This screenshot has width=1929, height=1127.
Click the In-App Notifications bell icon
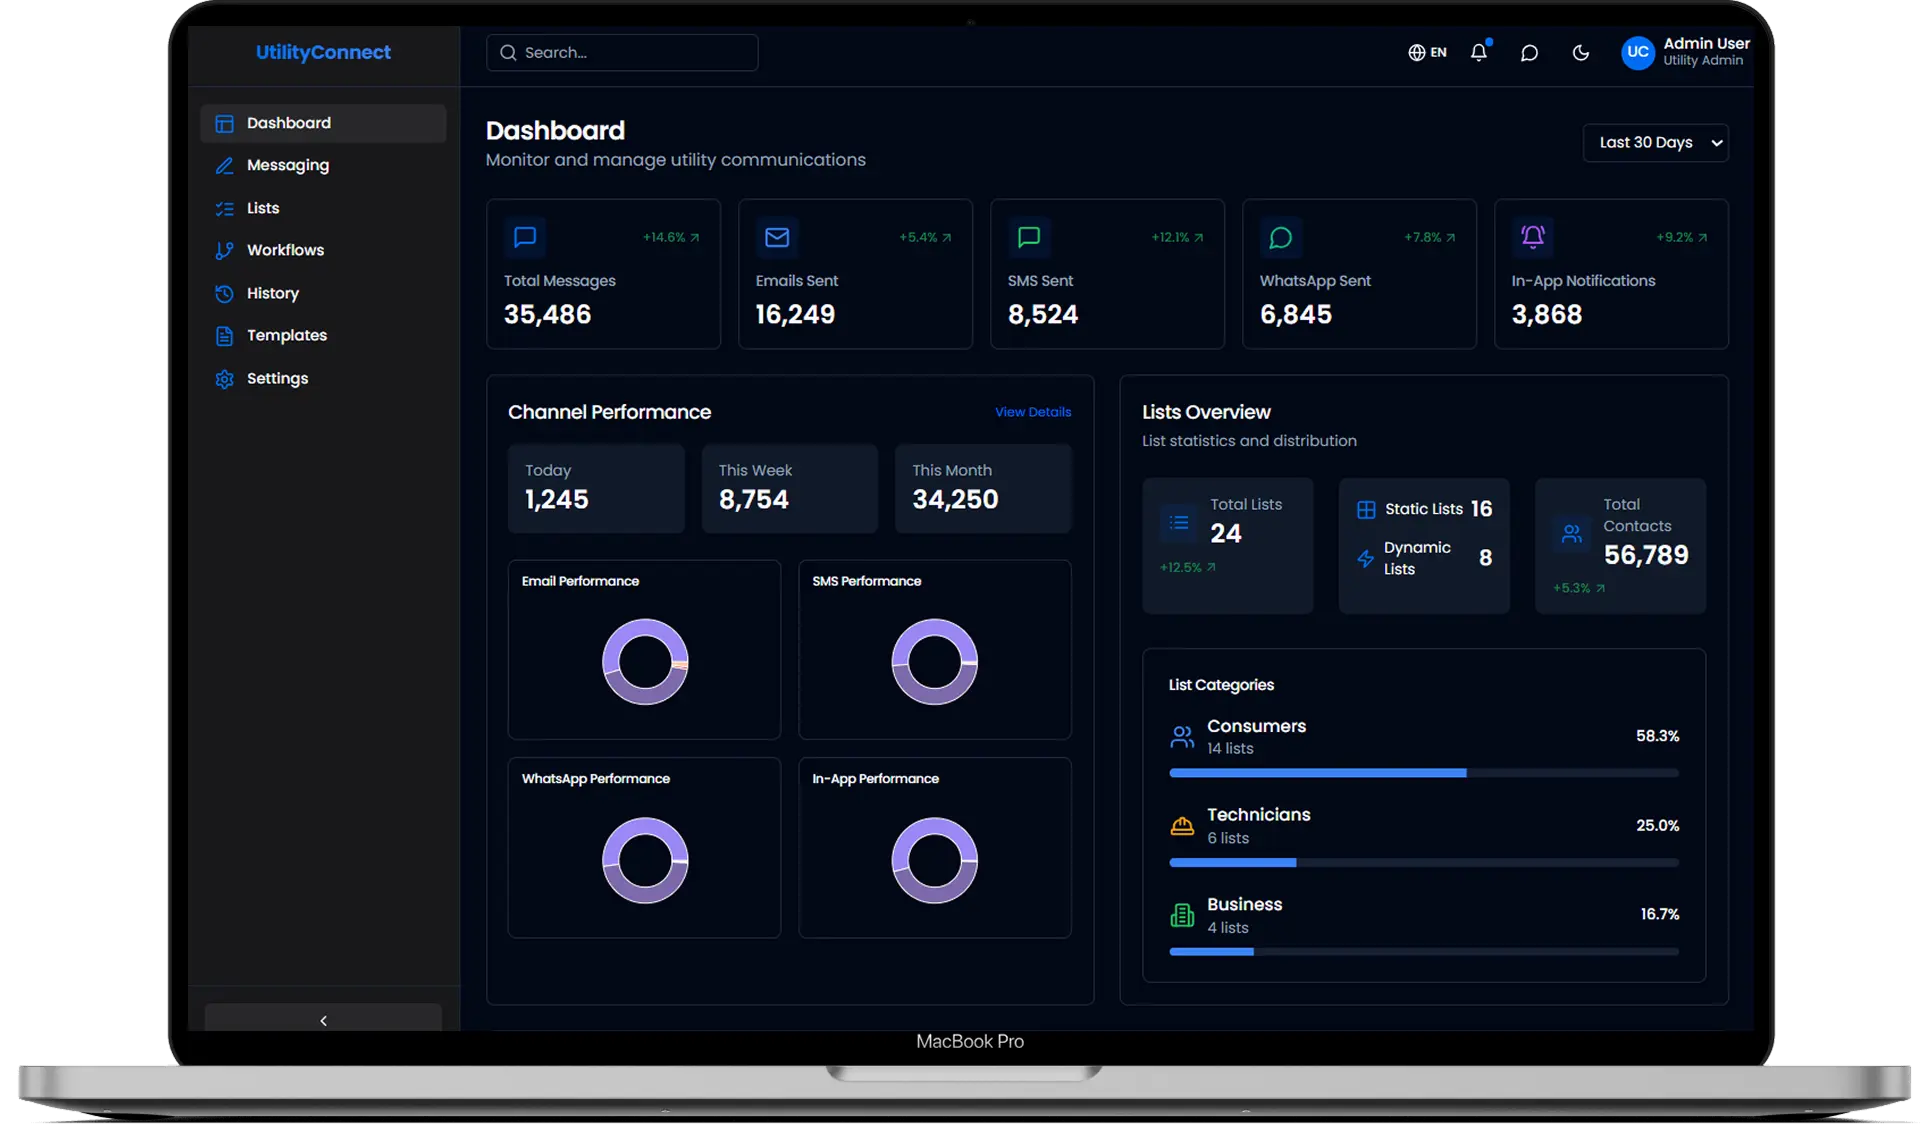(1532, 237)
